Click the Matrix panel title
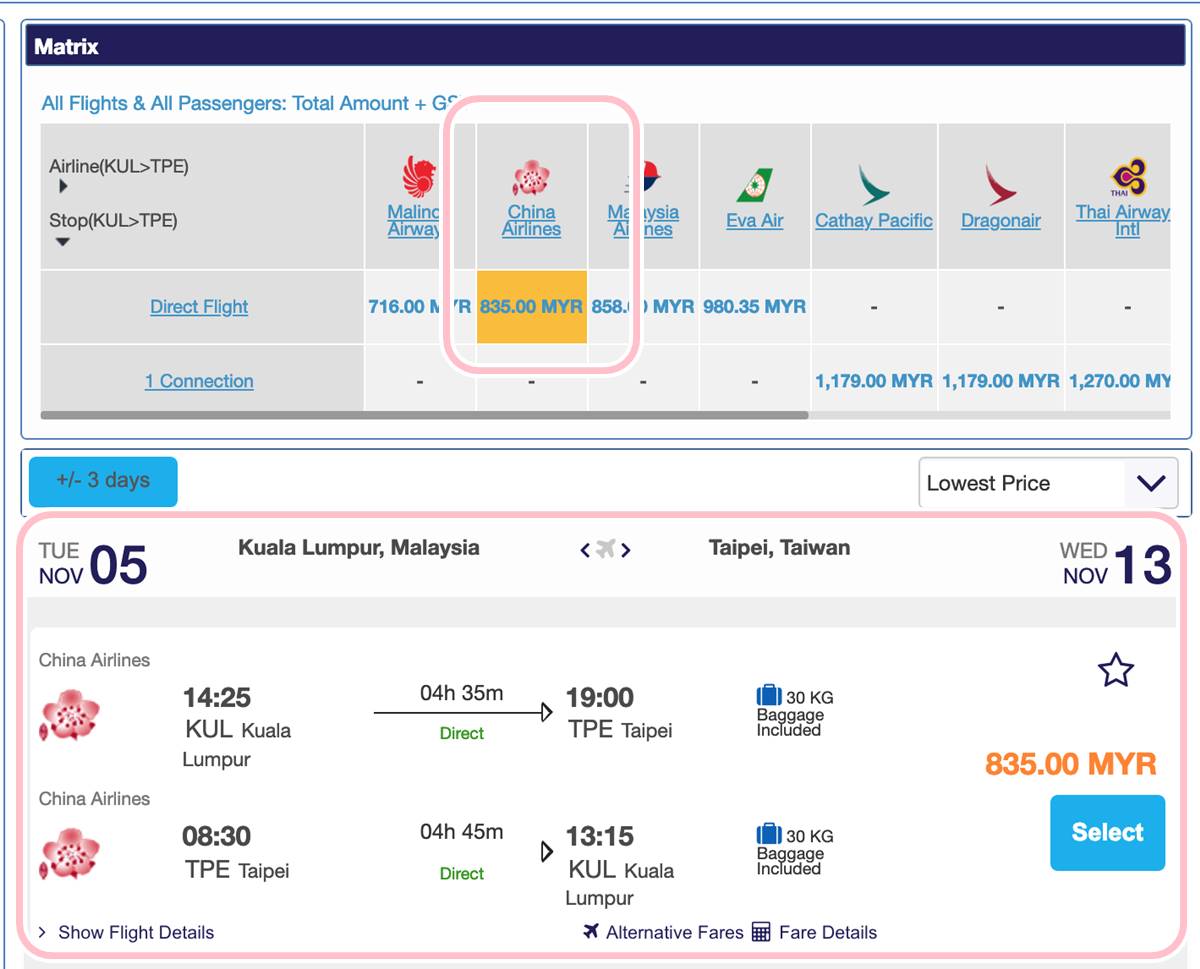The width and height of the screenshot is (1200, 969). 67,47
